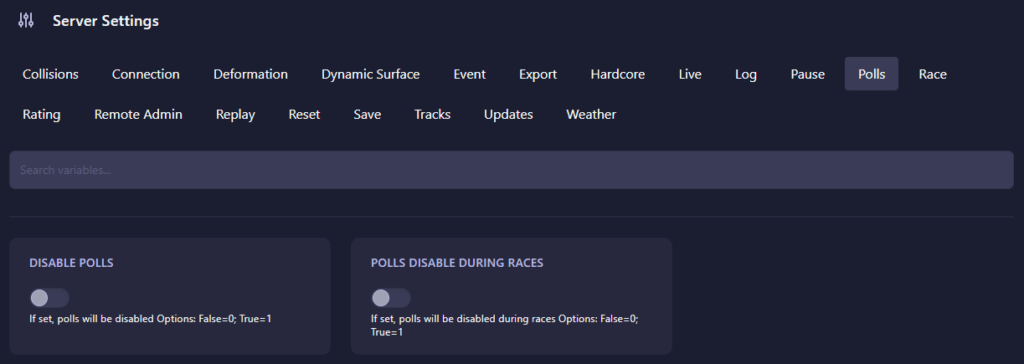1024x364 pixels.
Task: Open the Export tab
Action: [x=538, y=74]
